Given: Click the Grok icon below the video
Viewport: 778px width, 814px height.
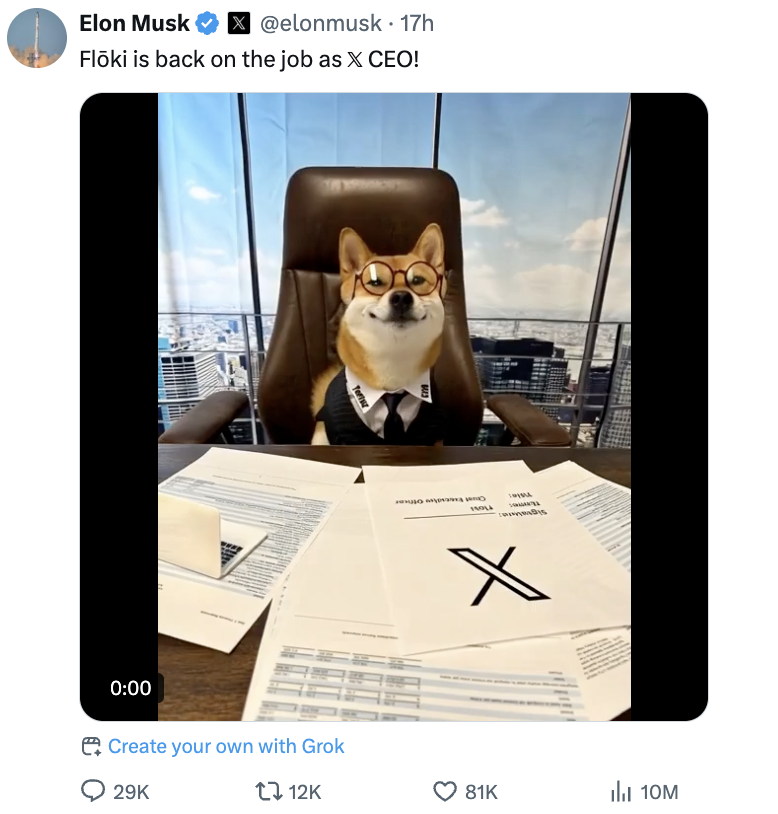Looking at the screenshot, I should tap(92, 746).
